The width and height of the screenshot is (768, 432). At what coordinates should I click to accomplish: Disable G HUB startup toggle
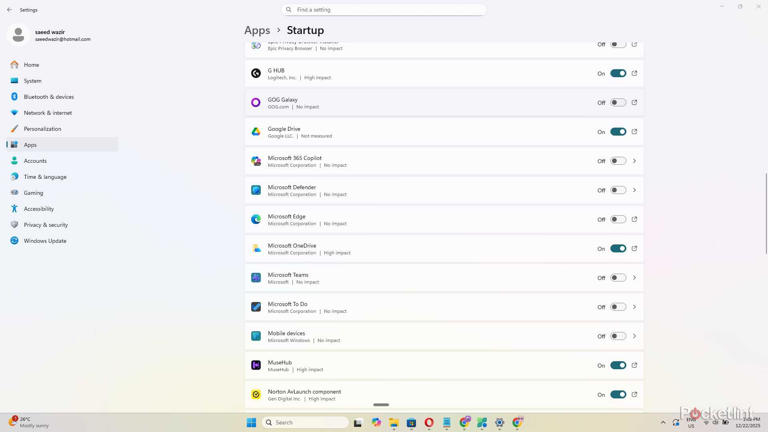(618, 73)
